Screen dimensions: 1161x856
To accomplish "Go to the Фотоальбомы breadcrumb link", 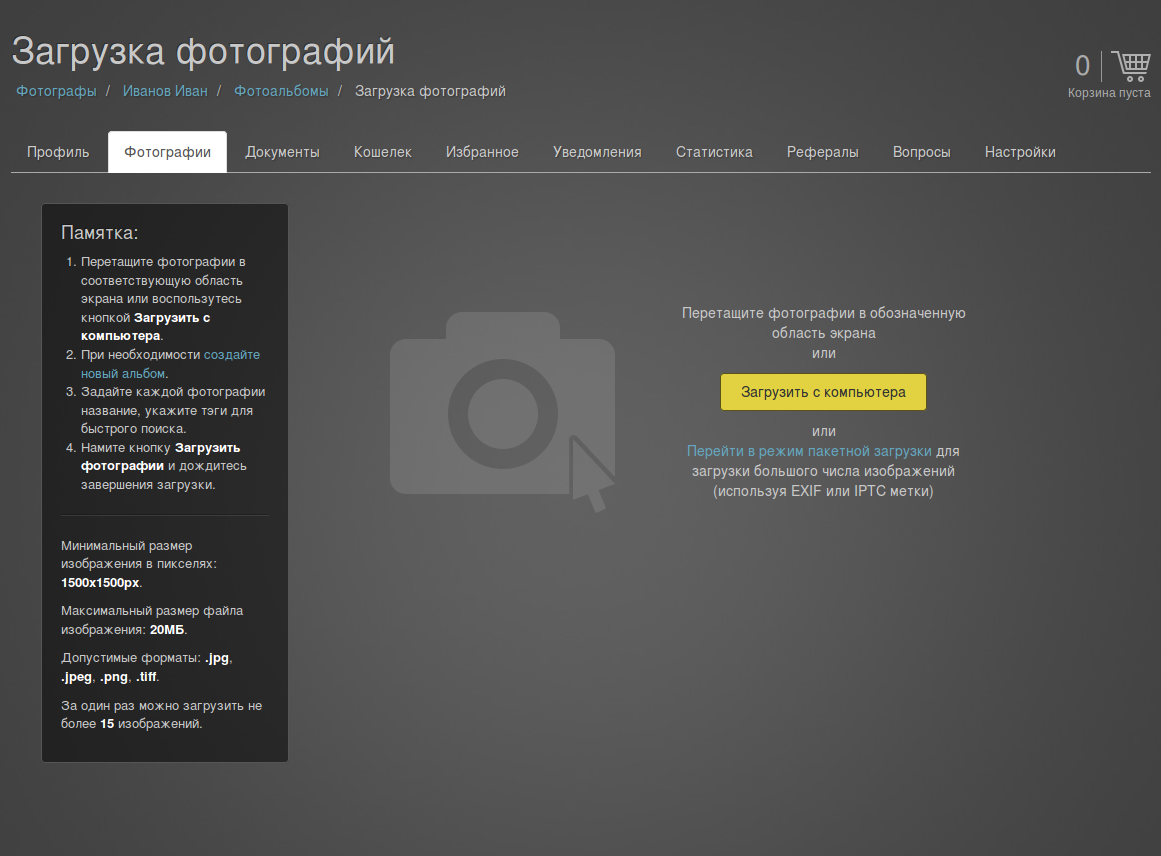I will point(281,91).
